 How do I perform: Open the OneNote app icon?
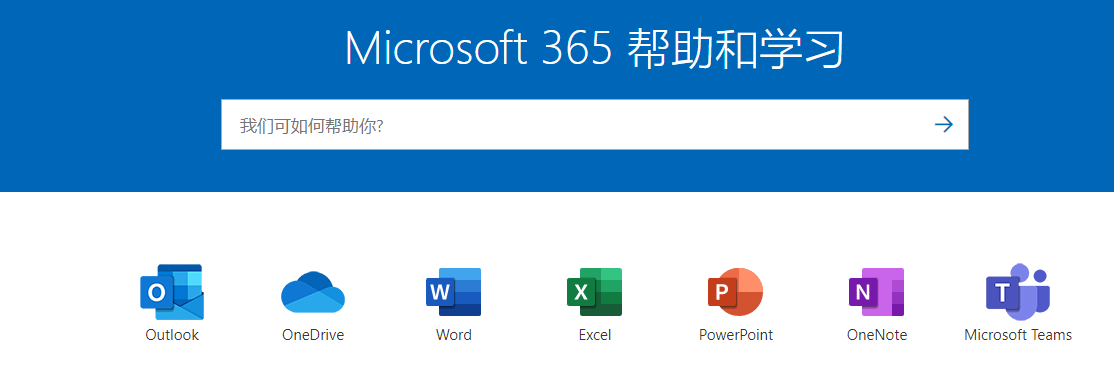(x=877, y=292)
